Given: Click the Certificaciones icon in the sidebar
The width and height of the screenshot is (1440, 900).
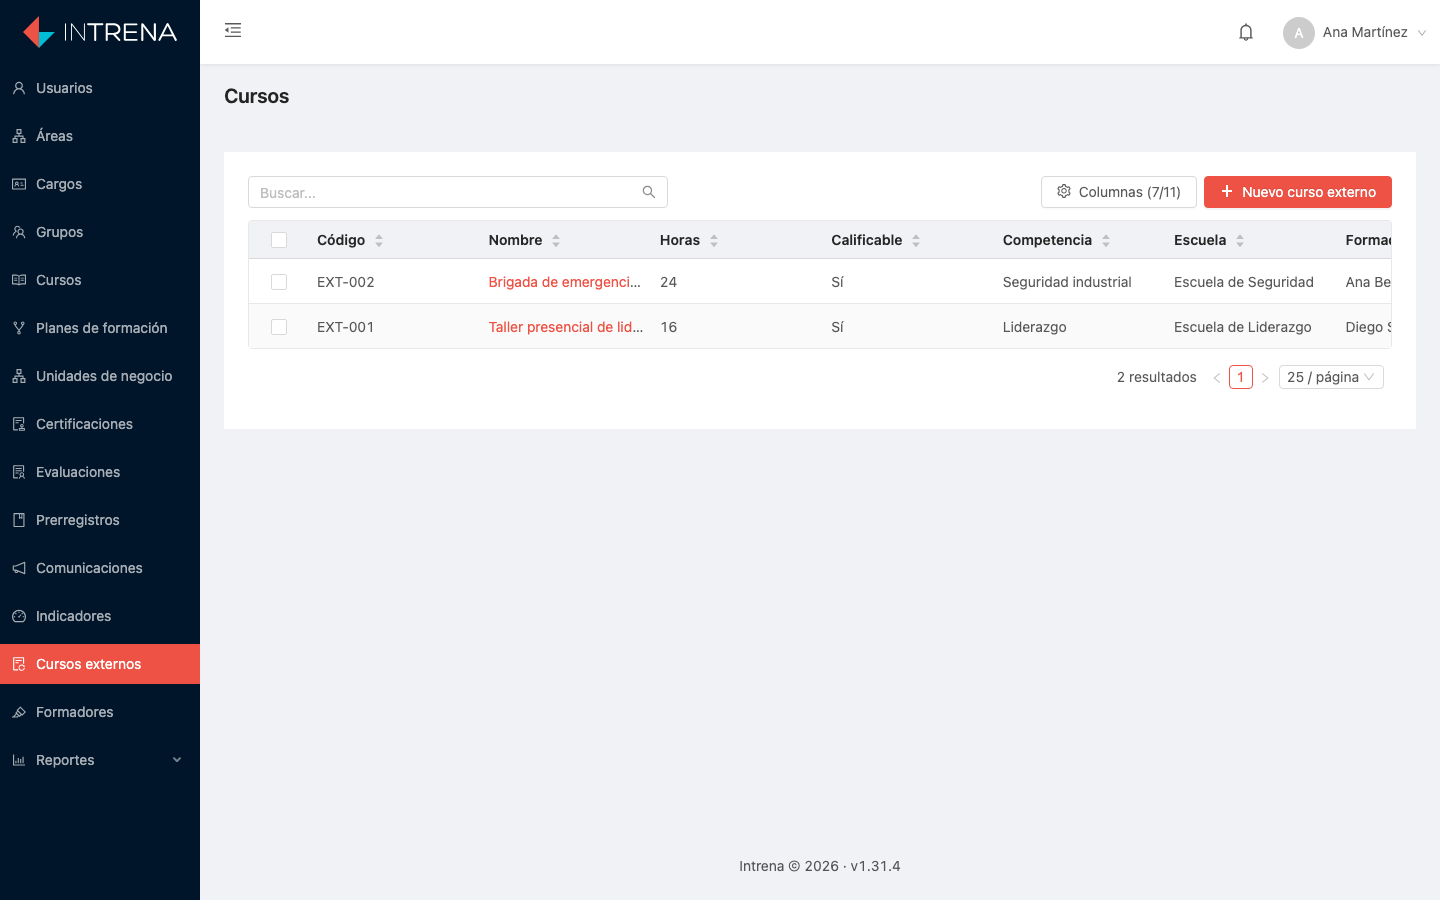Looking at the screenshot, I should point(19,424).
